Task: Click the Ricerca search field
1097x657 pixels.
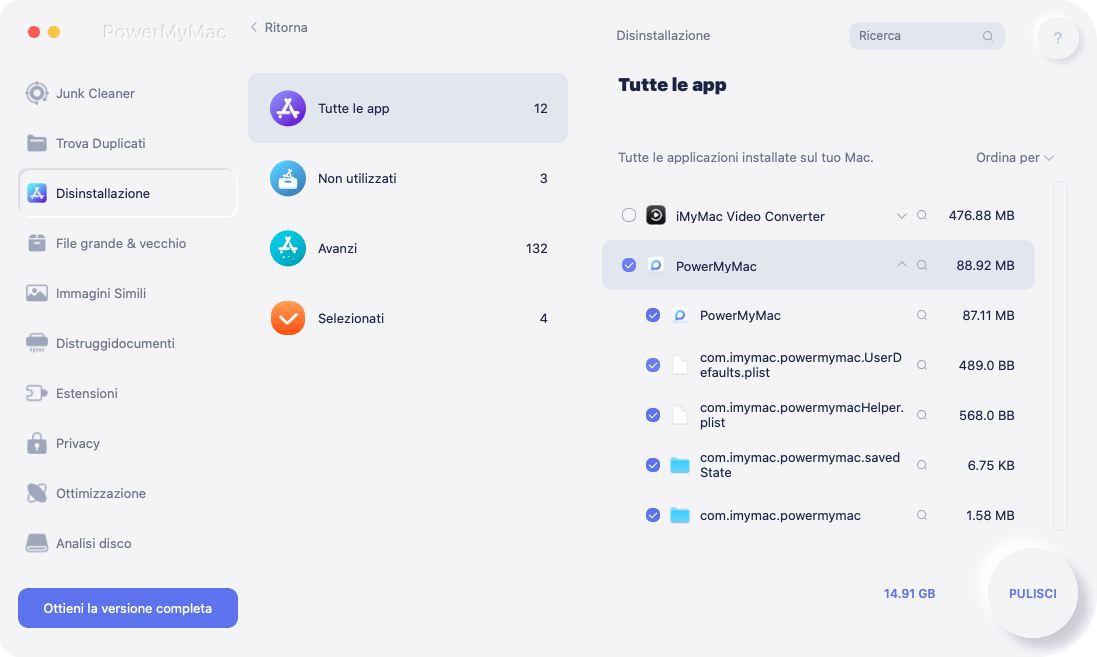Action: [927, 36]
